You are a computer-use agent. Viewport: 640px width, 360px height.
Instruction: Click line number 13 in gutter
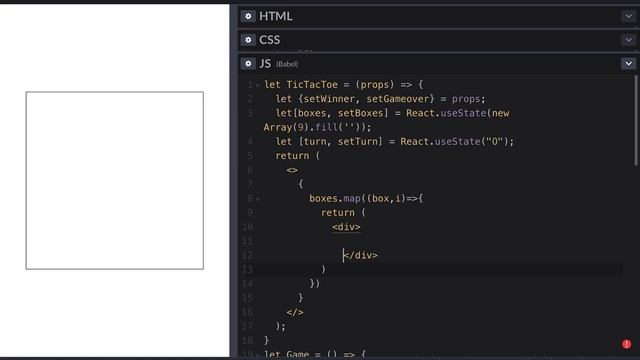[247, 269]
